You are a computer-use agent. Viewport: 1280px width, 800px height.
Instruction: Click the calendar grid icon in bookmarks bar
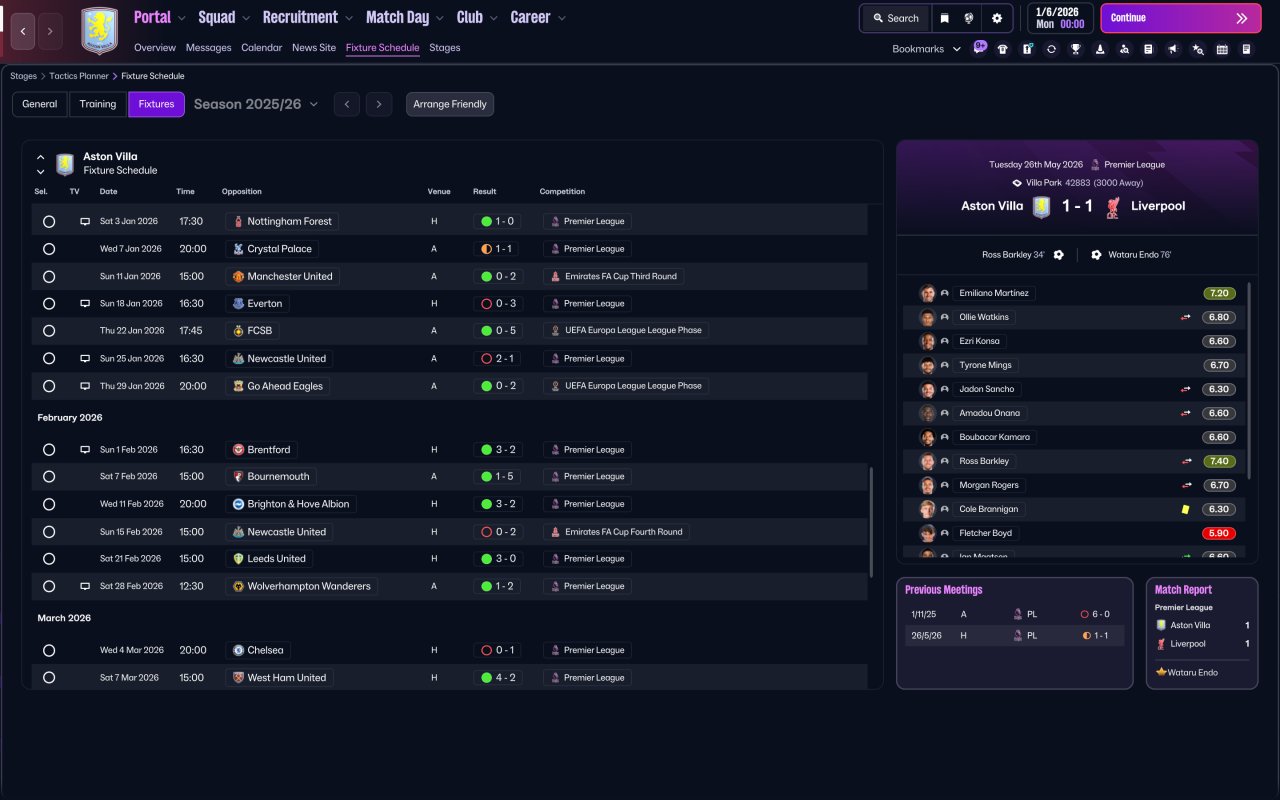click(1222, 49)
